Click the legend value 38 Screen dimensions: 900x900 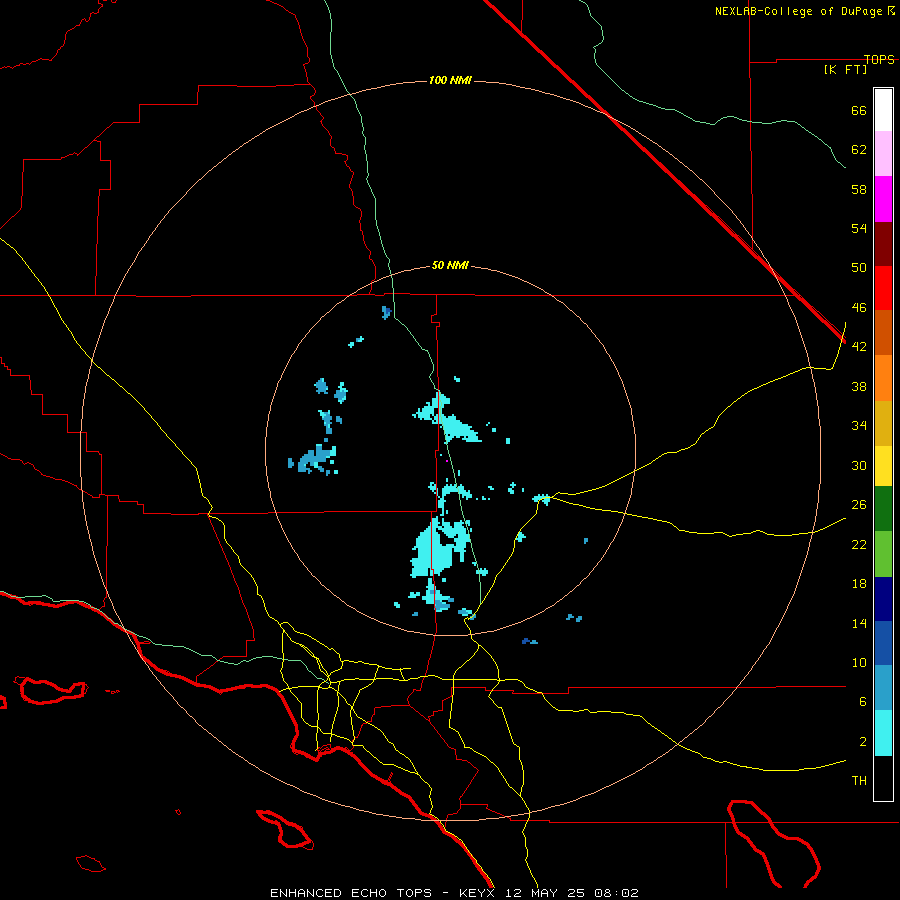tap(859, 386)
